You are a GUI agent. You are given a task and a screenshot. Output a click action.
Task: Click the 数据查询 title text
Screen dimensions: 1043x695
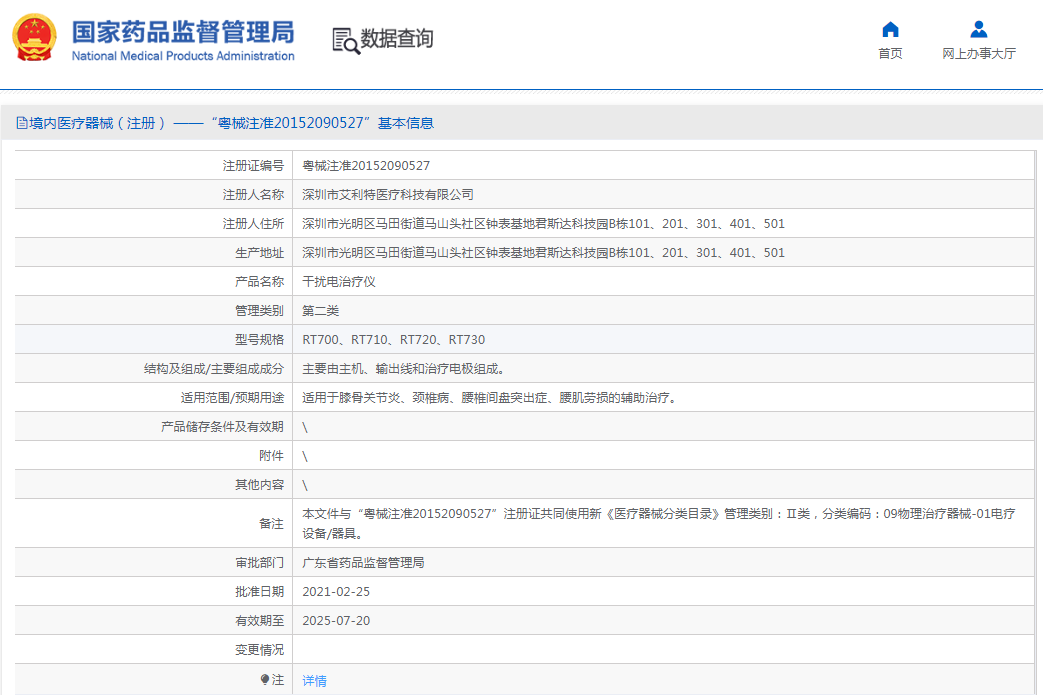(x=397, y=39)
